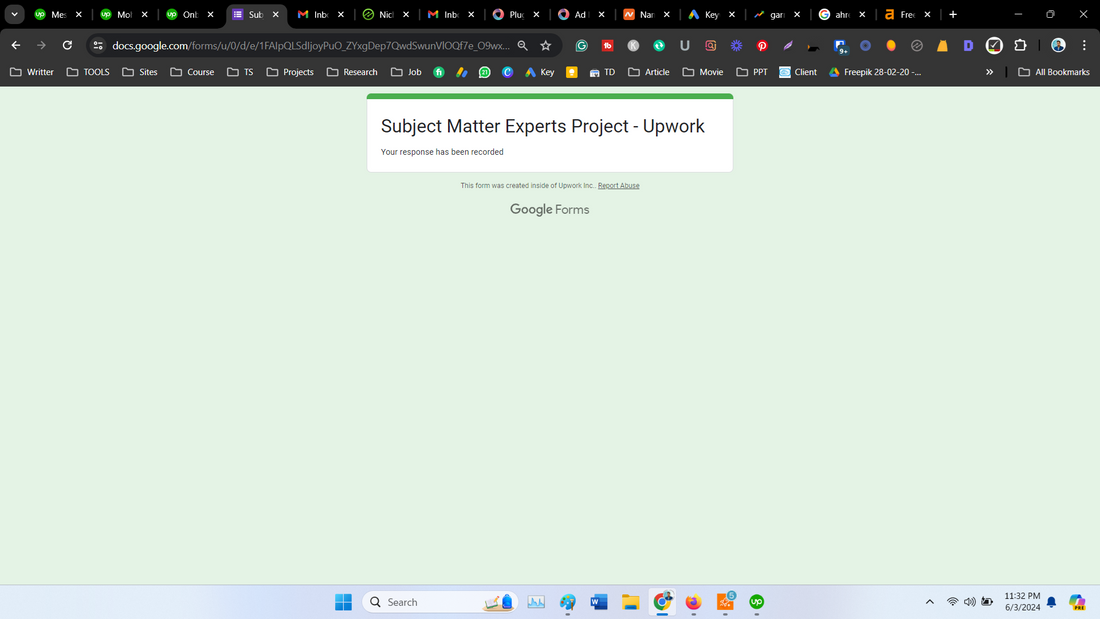Screen dimensions: 1100x619
Task: Open the Extensions puzzle-piece menu
Action: [1020, 46]
